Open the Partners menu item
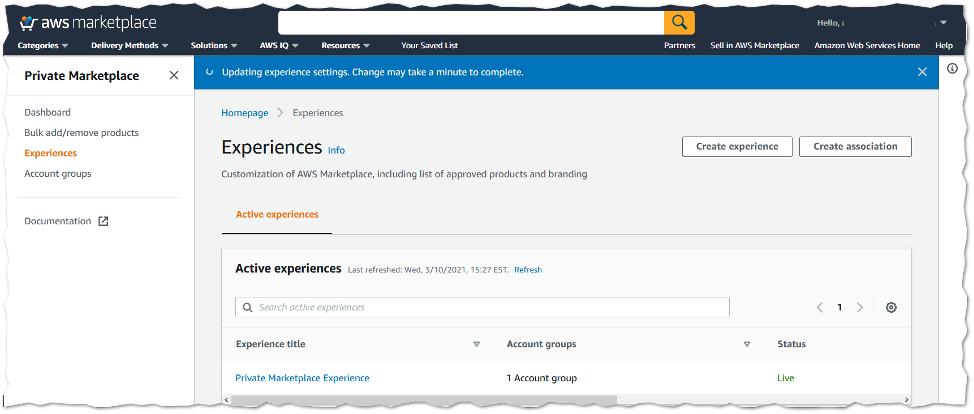Image resolution: width=974 pixels, height=414 pixels. coord(680,45)
